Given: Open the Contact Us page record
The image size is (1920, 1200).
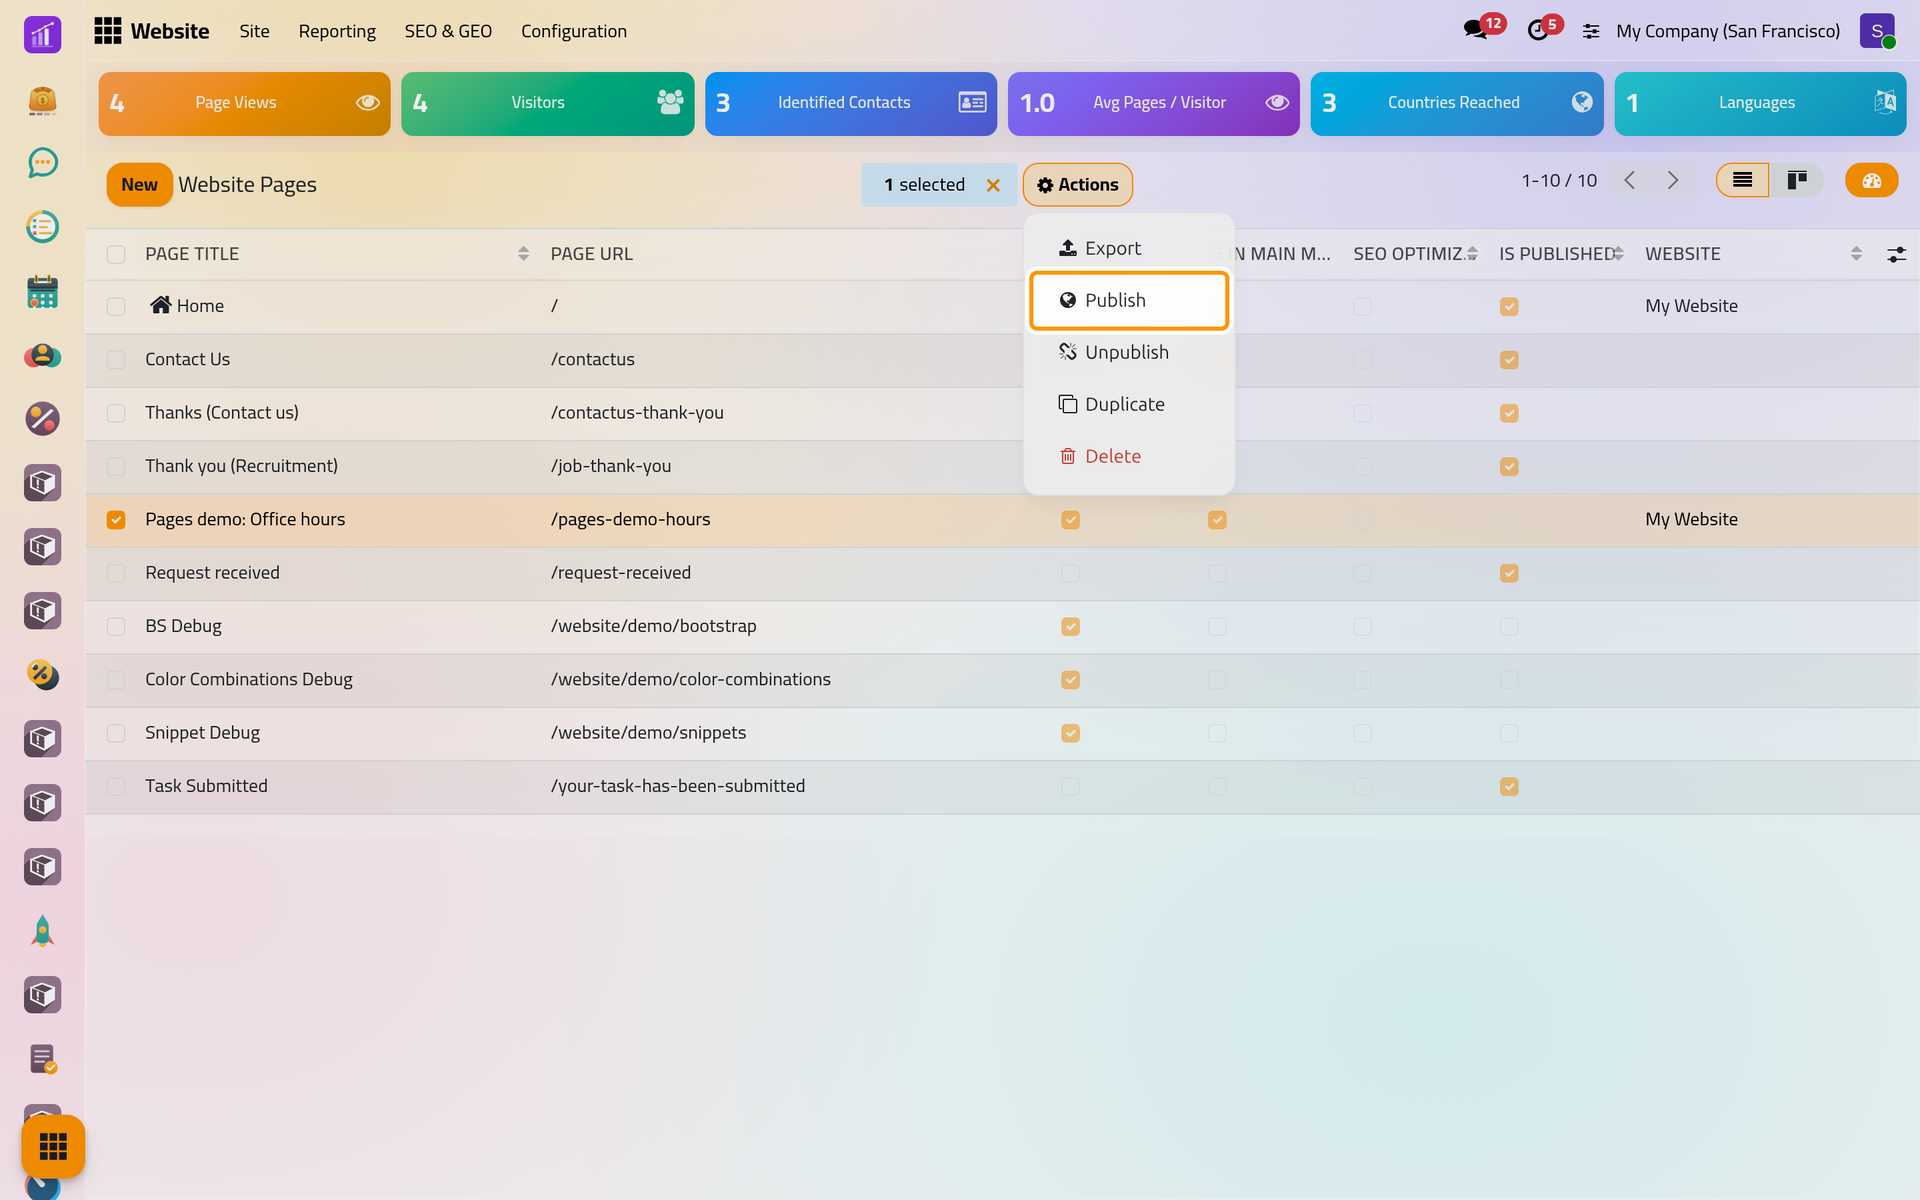Looking at the screenshot, I should pyautogui.click(x=187, y=359).
